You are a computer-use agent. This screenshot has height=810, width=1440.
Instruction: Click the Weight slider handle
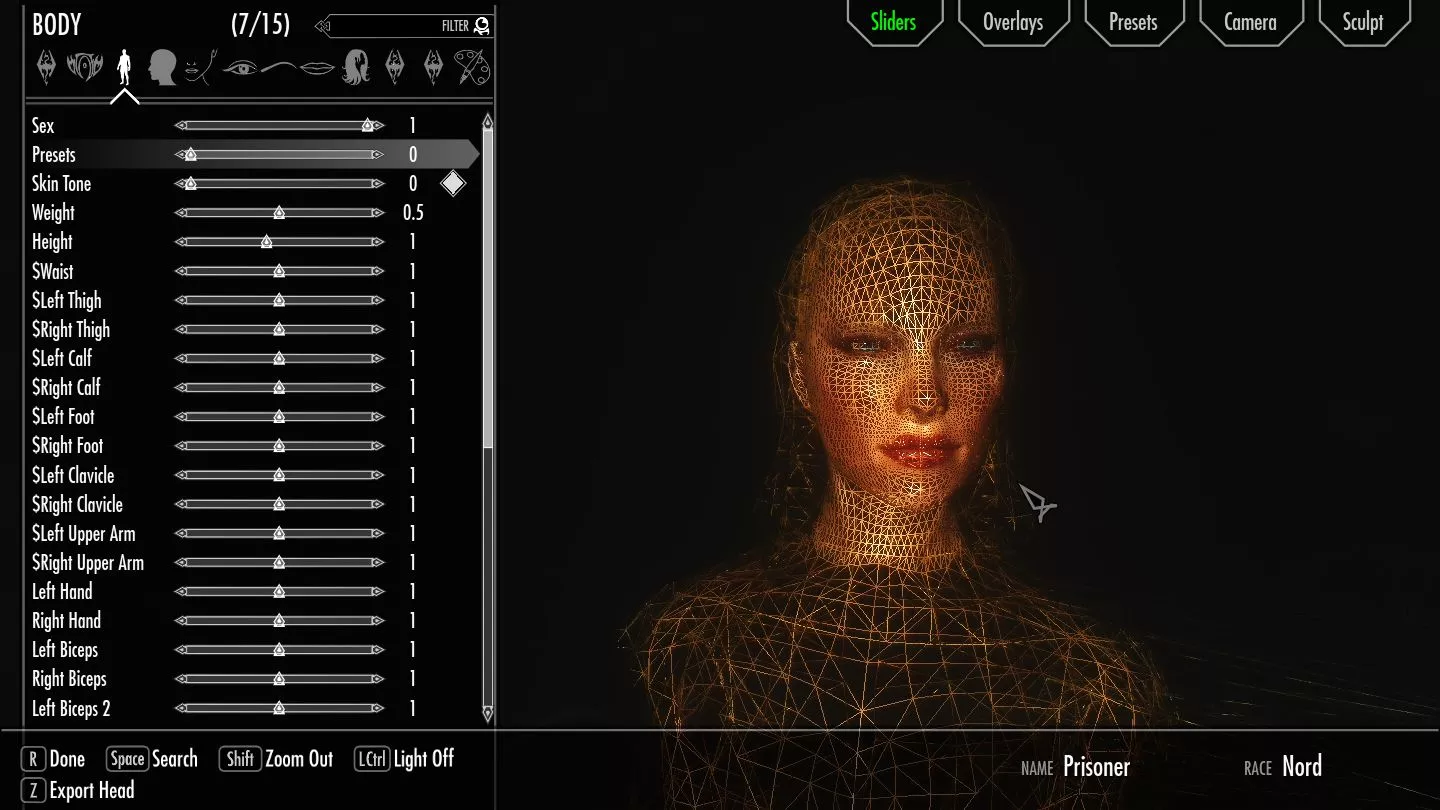(x=279, y=213)
